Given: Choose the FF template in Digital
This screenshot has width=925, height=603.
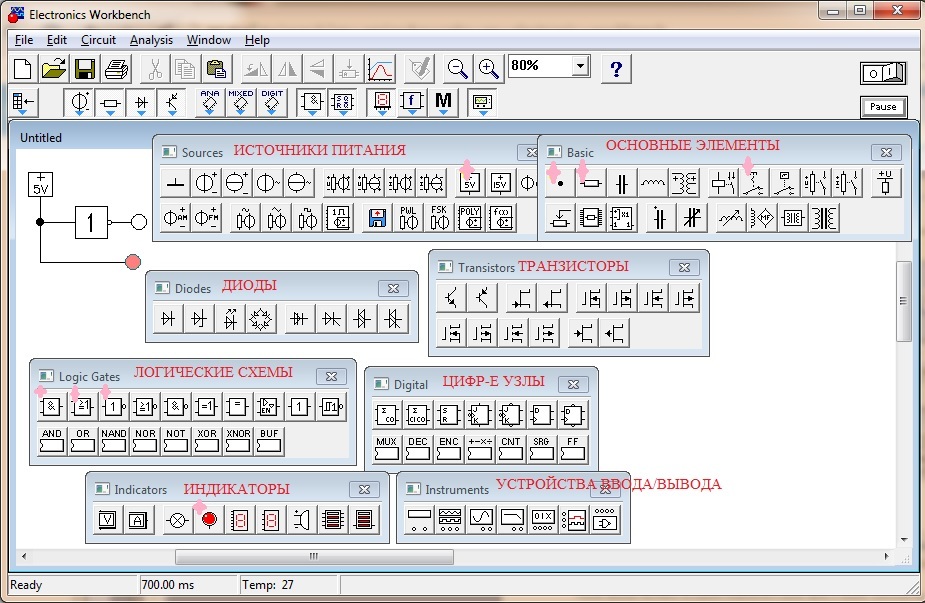Looking at the screenshot, I should point(573,448).
